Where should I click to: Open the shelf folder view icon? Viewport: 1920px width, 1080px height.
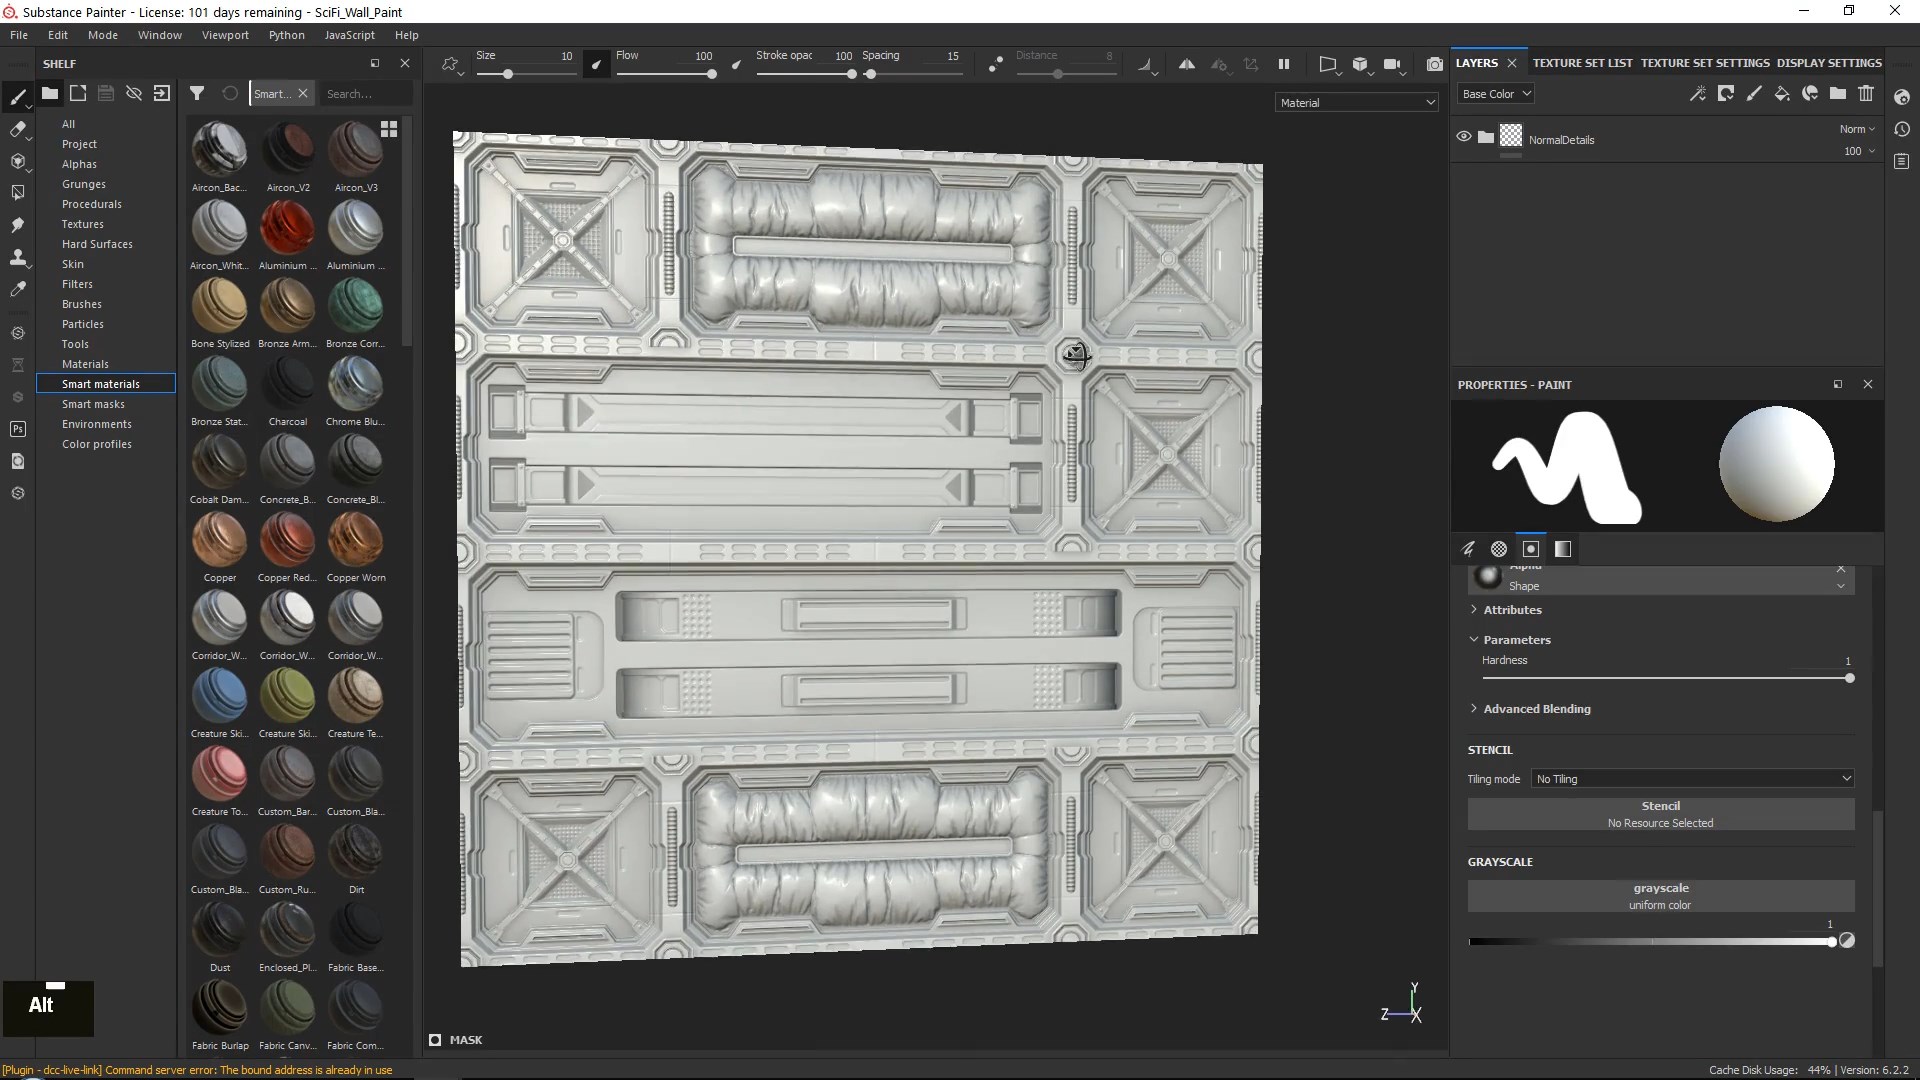(x=49, y=93)
